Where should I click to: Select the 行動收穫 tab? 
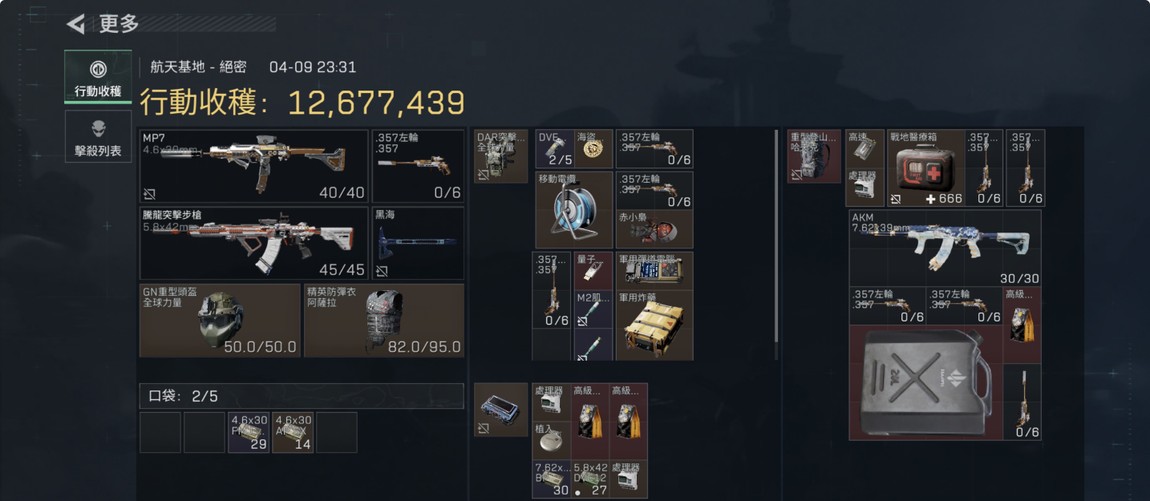[x=98, y=77]
